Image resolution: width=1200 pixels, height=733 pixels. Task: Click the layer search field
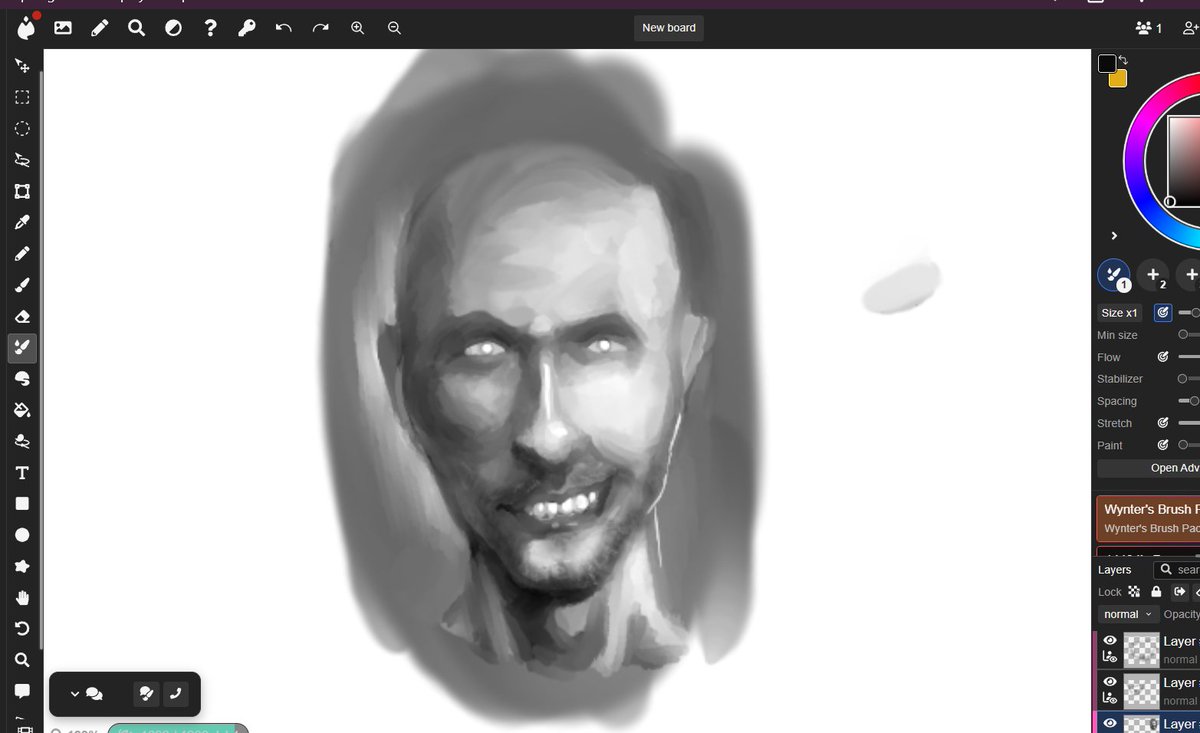[x=1176, y=570]
